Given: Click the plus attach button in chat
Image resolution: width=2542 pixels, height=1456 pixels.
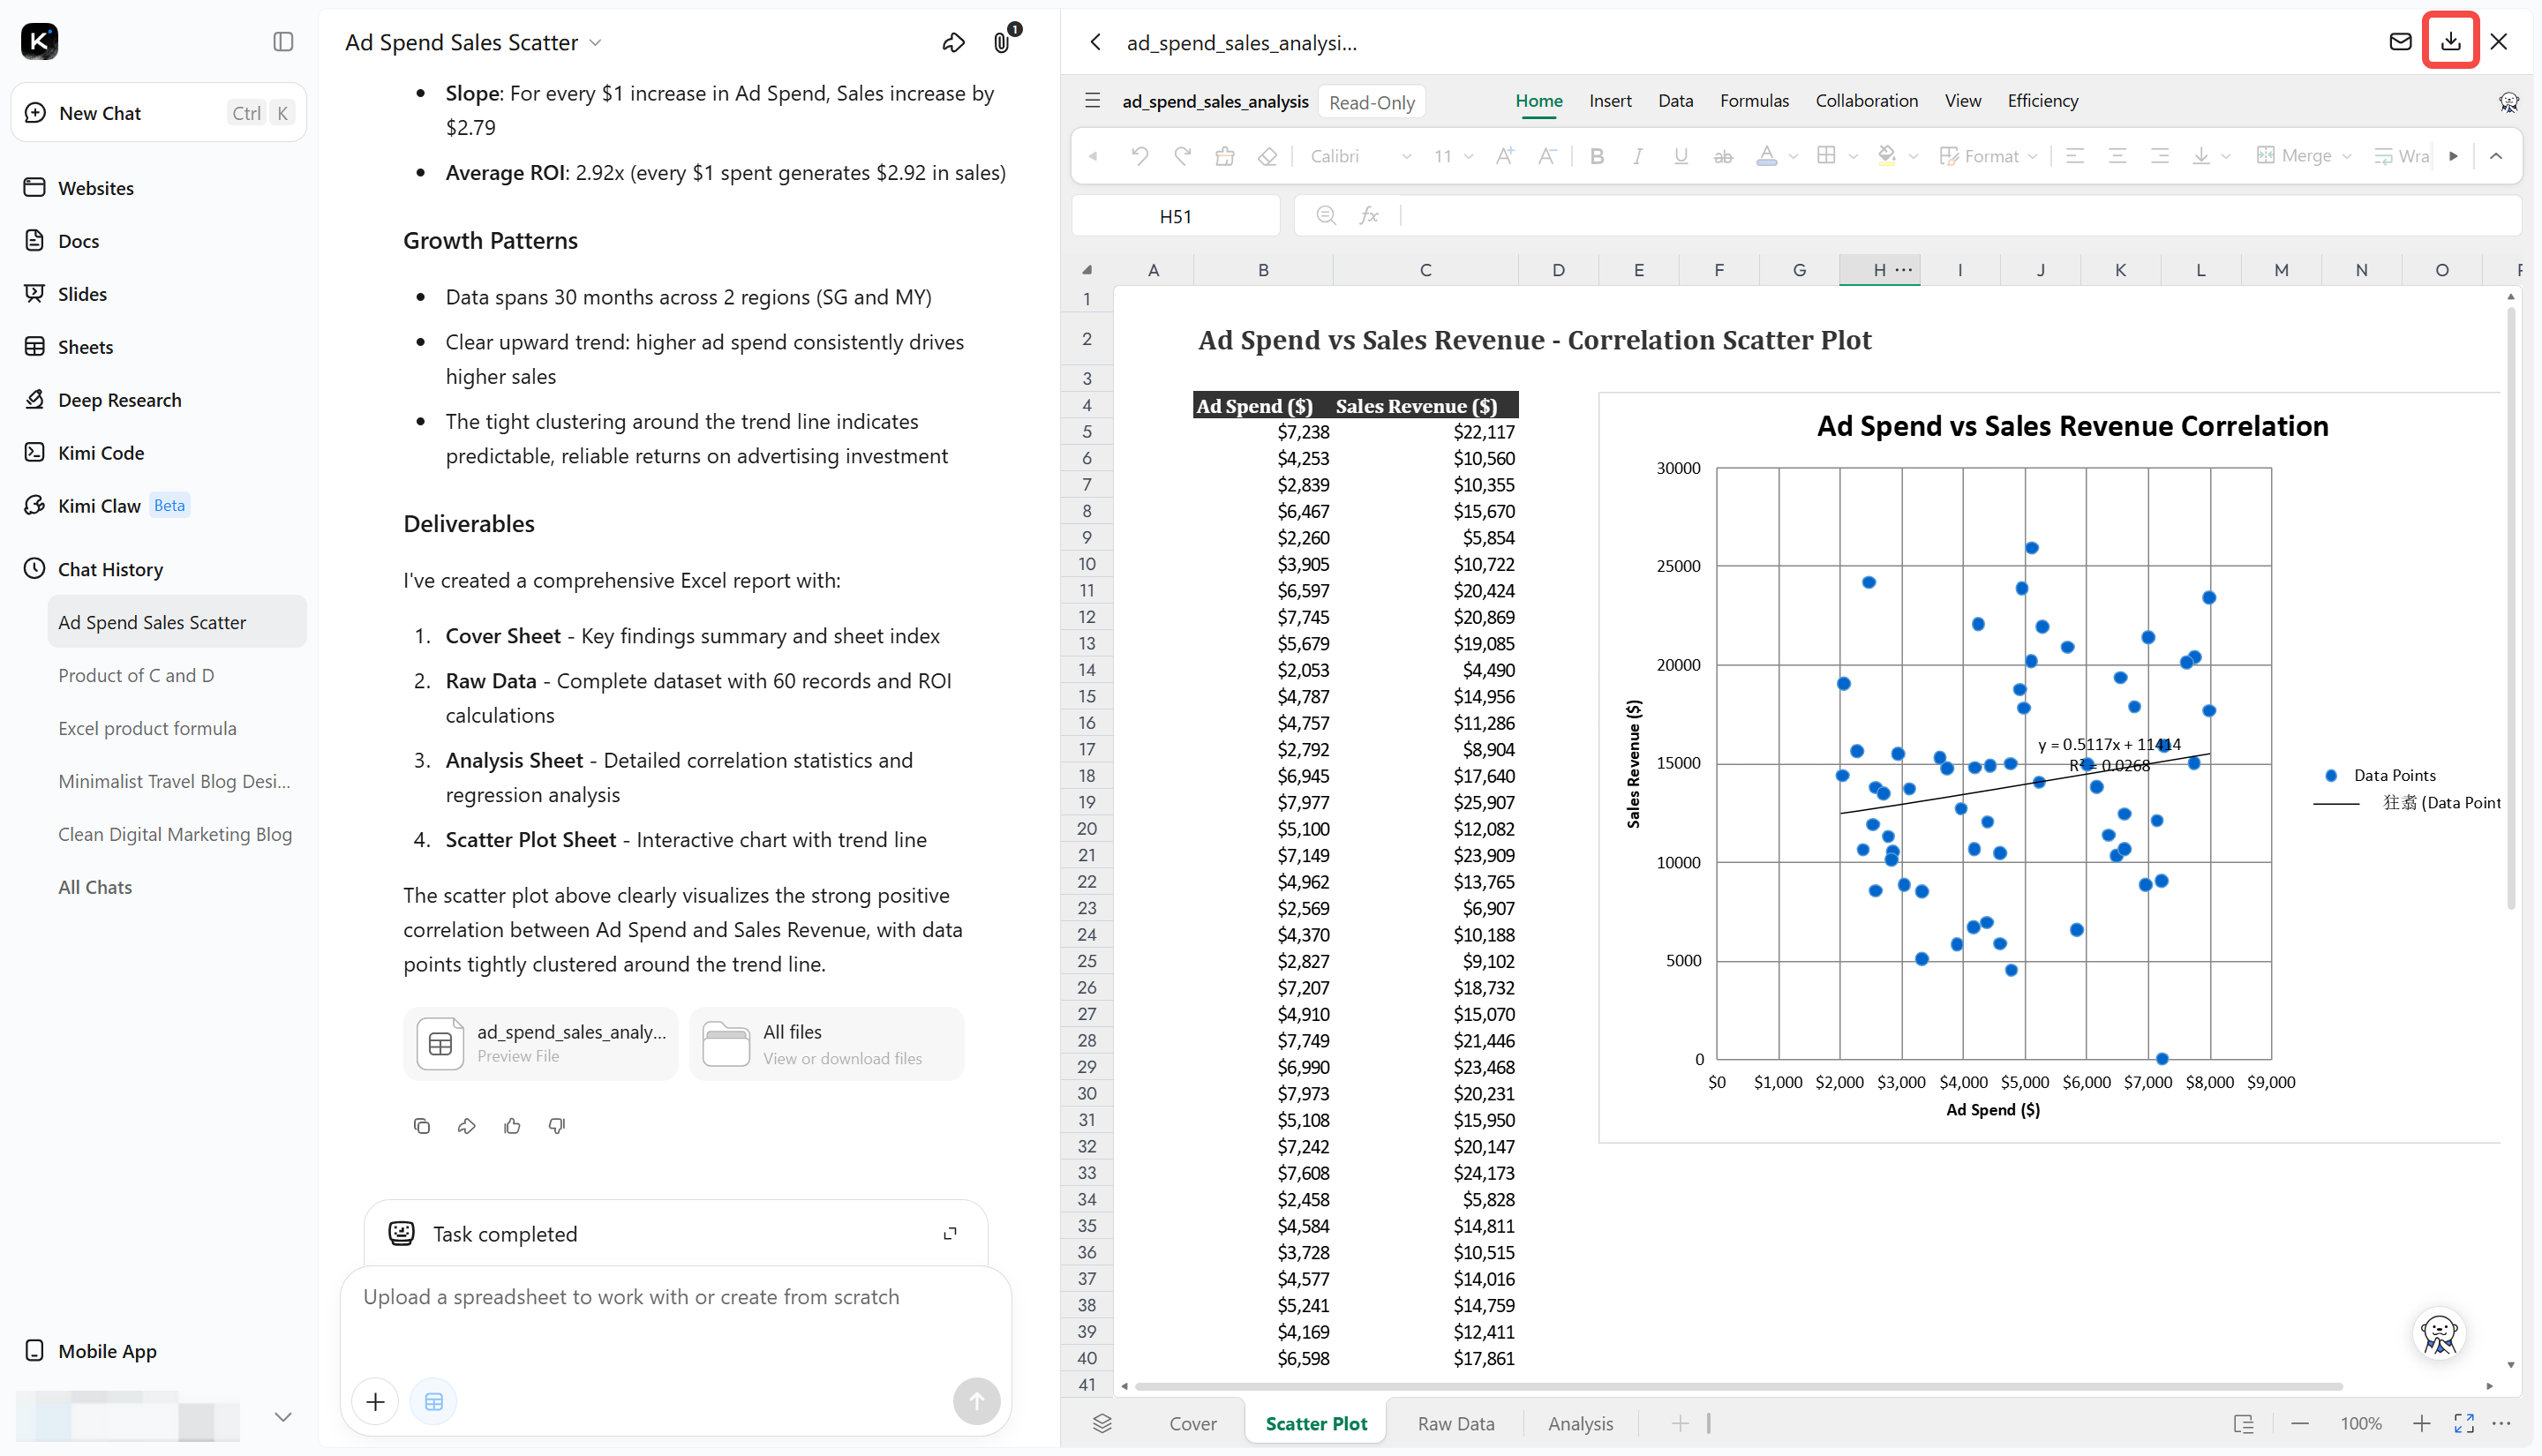Looking at the screenshot, I should 375,1401.
